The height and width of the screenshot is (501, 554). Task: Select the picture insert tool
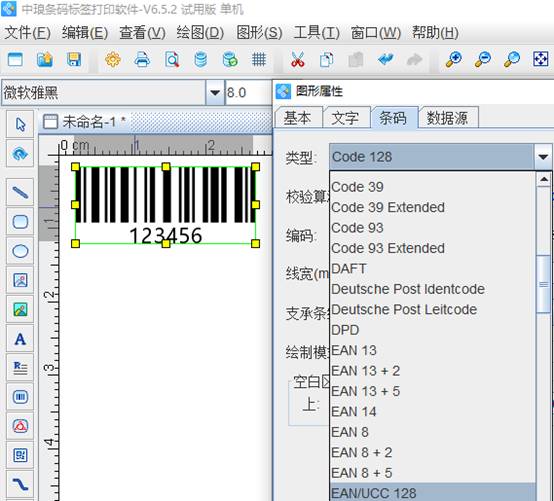pyautogui.click(x=20, y=310)
